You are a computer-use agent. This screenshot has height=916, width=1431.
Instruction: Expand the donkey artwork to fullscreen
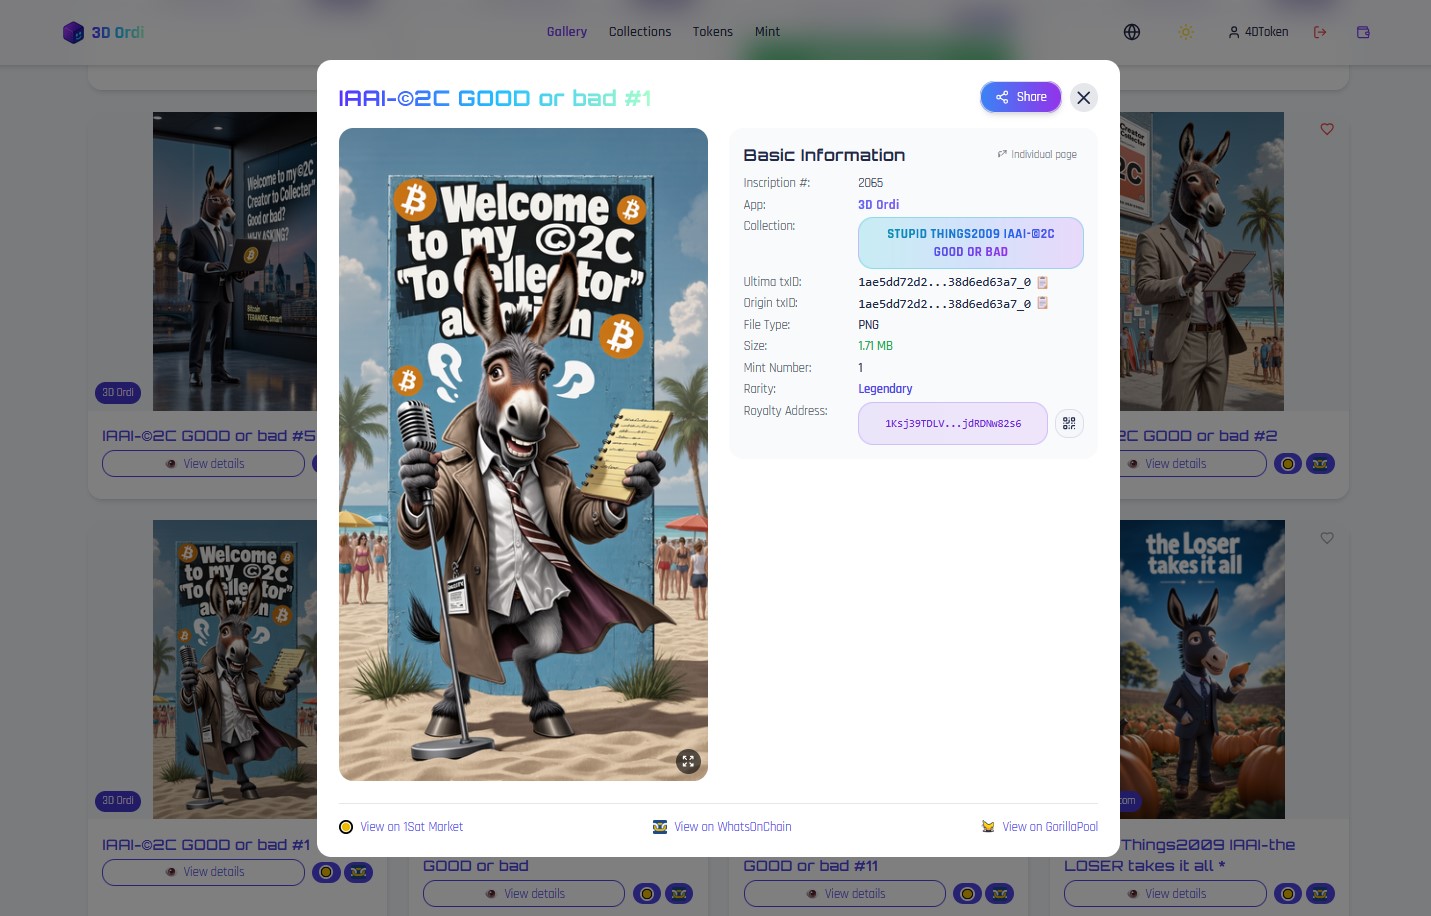point(688,761)
